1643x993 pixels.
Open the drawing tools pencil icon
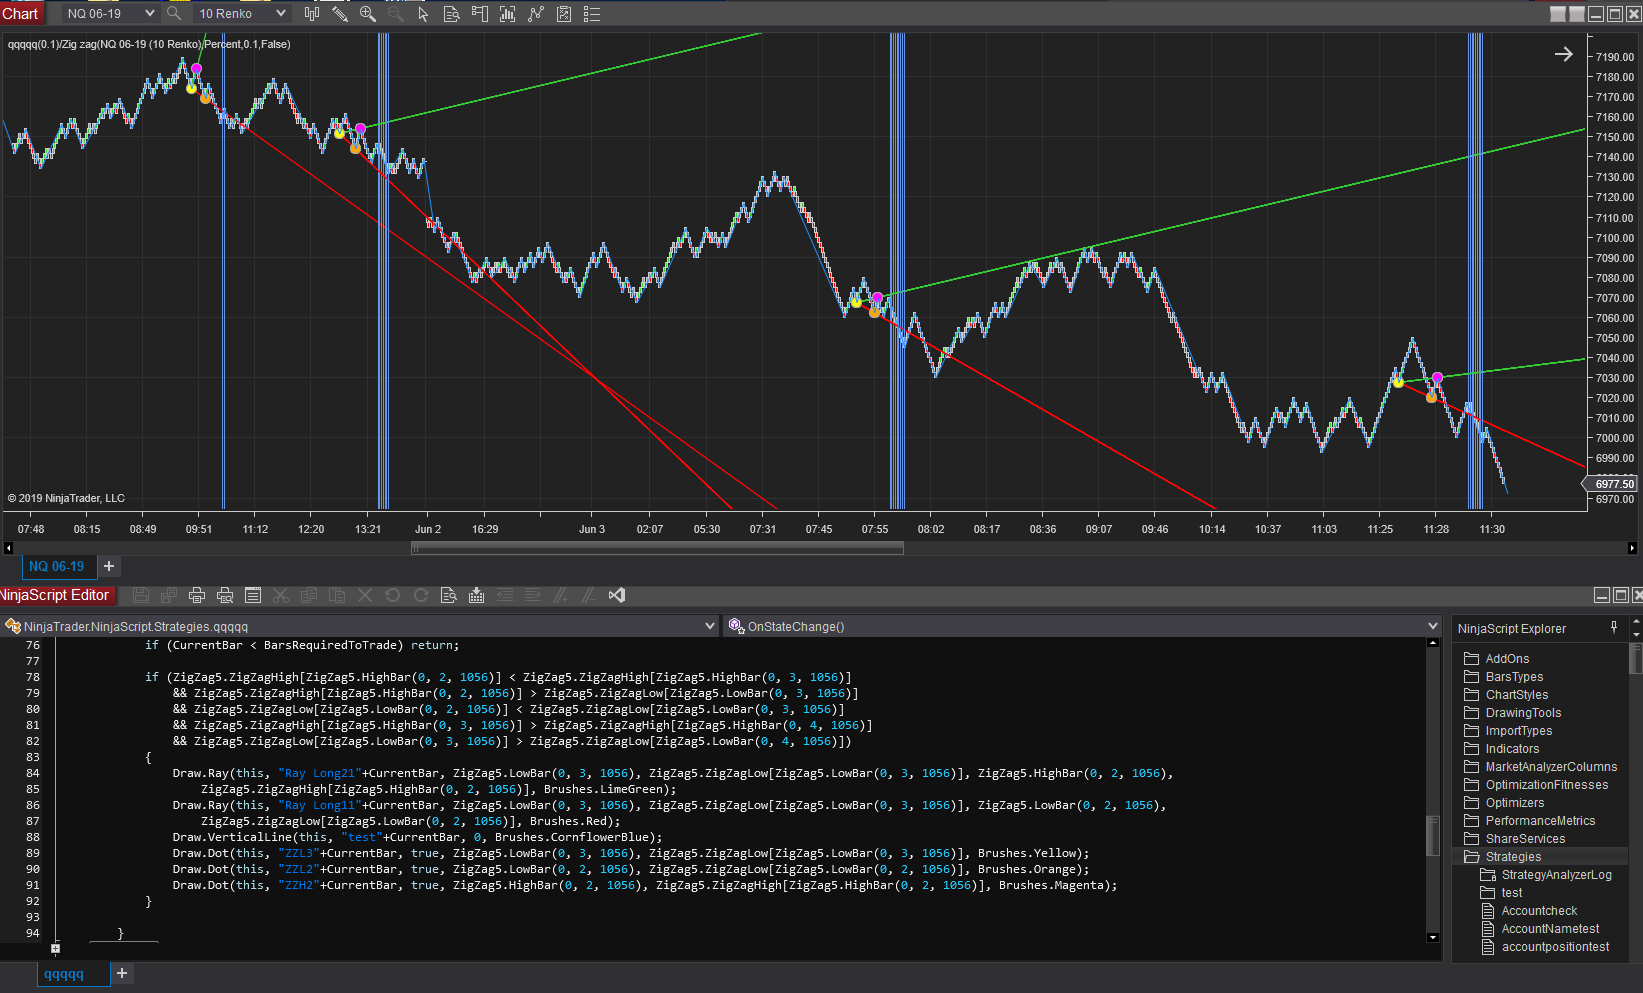click(x=340, y=14)
